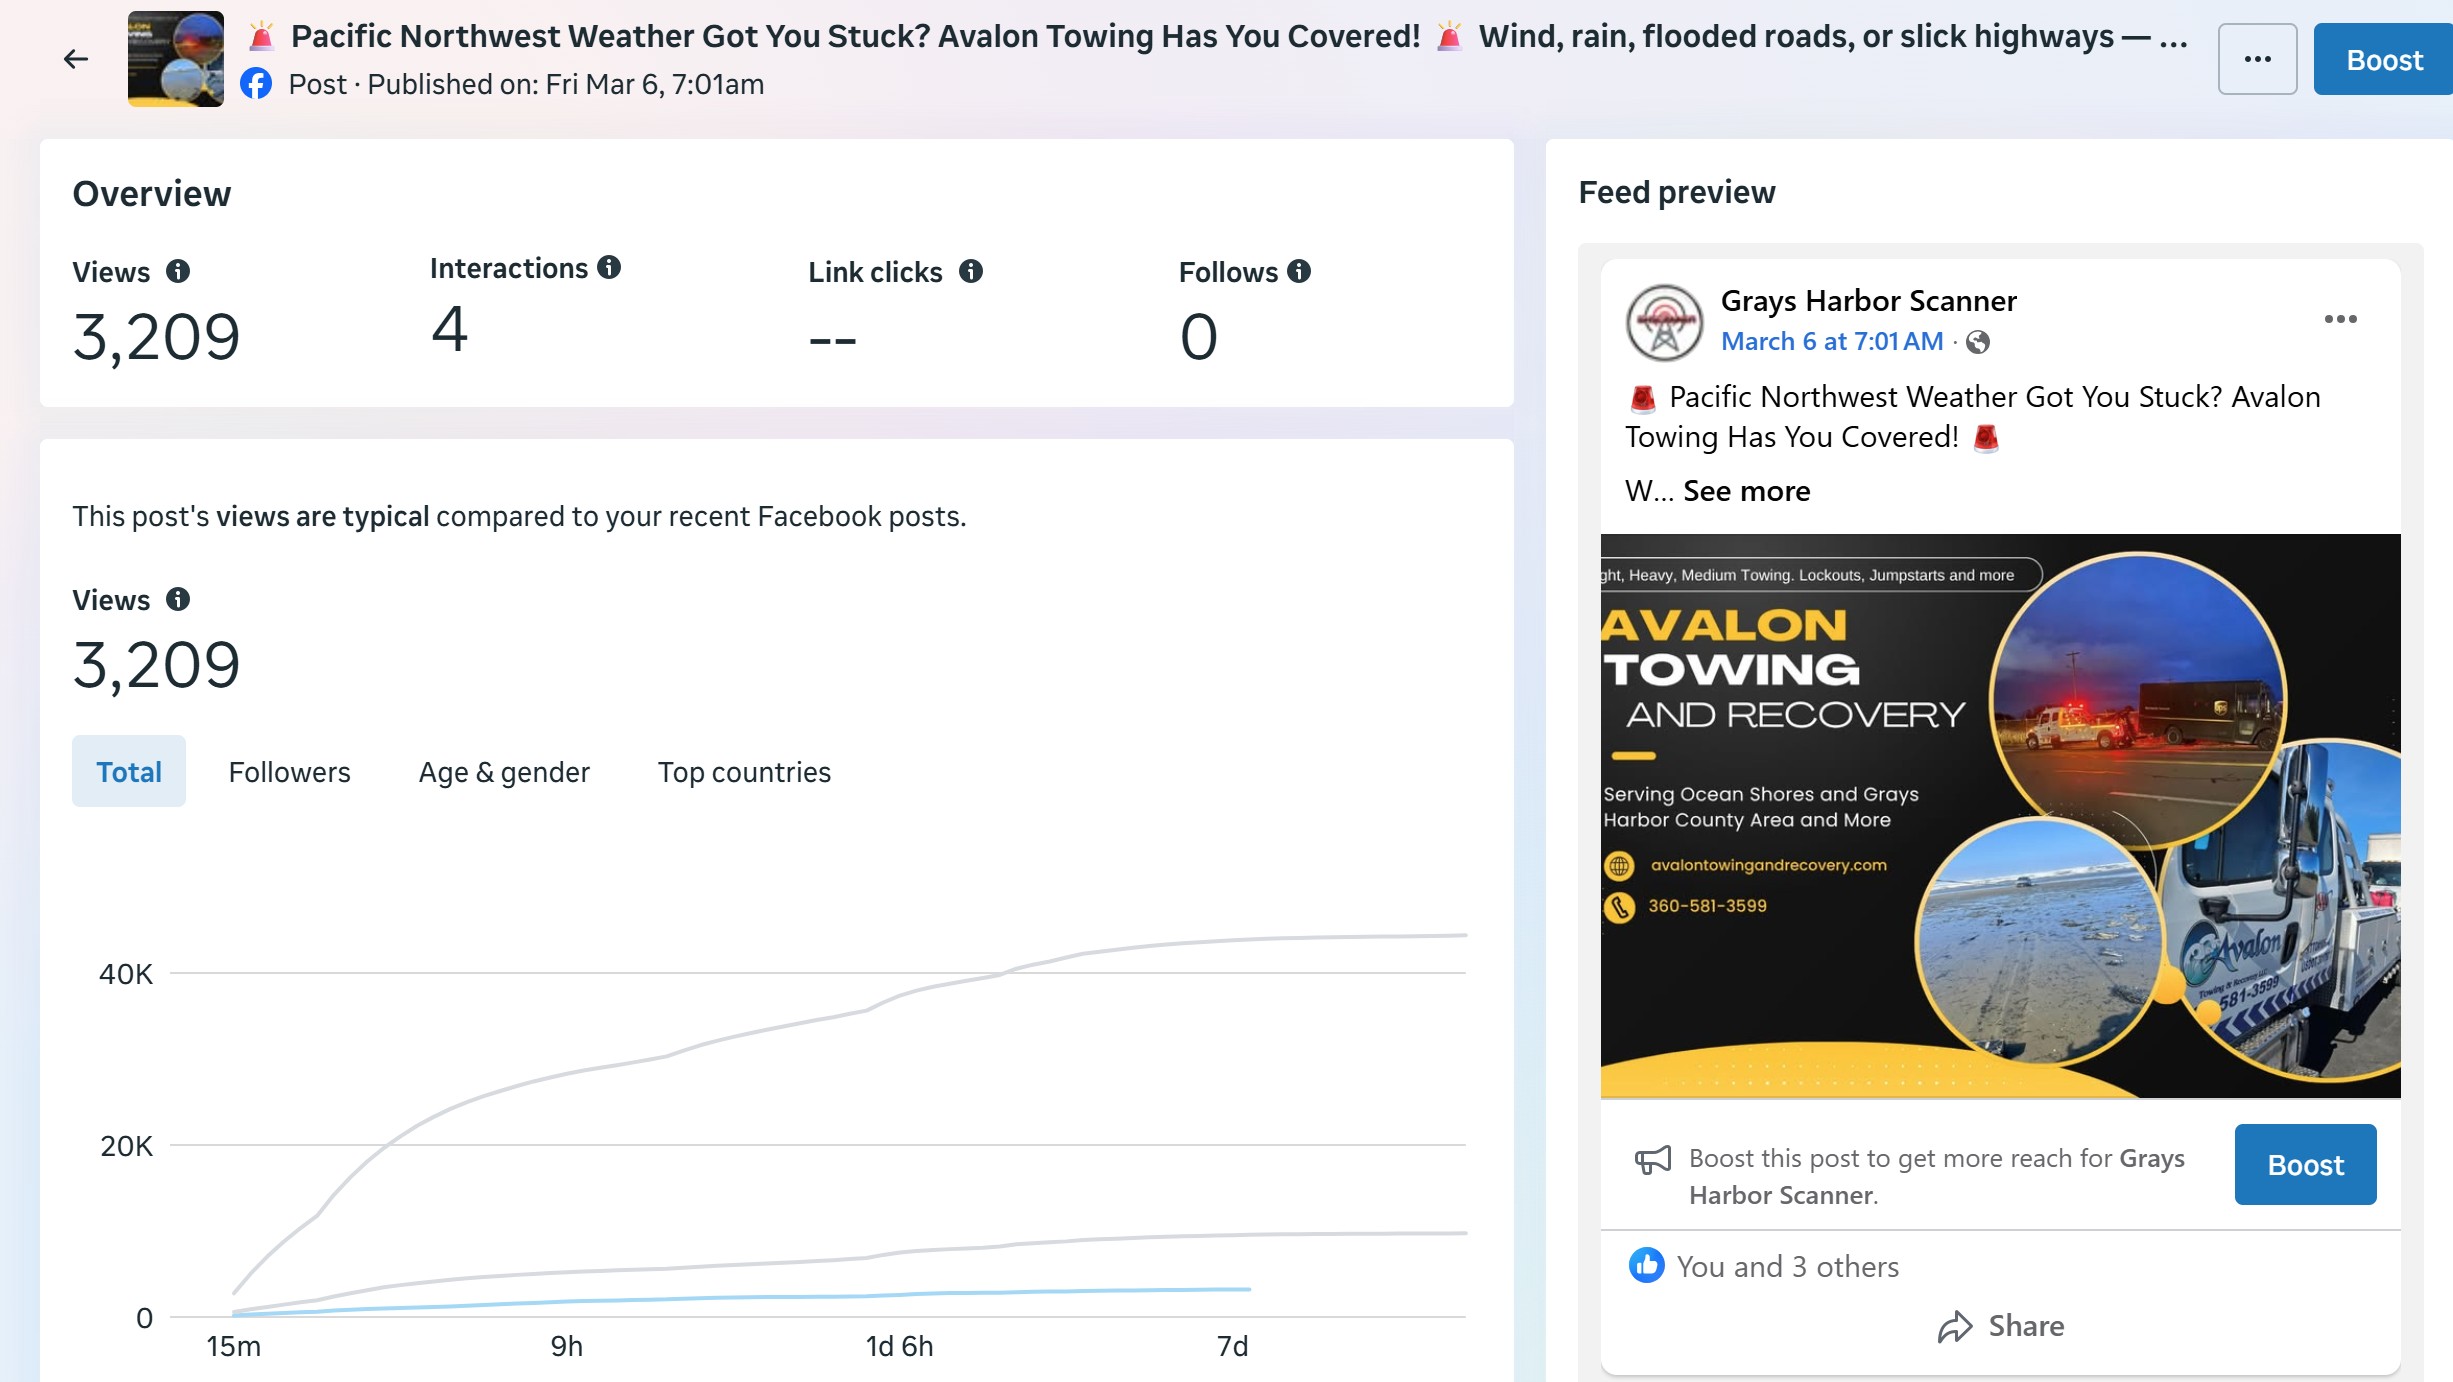The width and height of the screenshot is (2453, 1382).
Task: Click the Share arrow icon
Action: point(1954,1326)
